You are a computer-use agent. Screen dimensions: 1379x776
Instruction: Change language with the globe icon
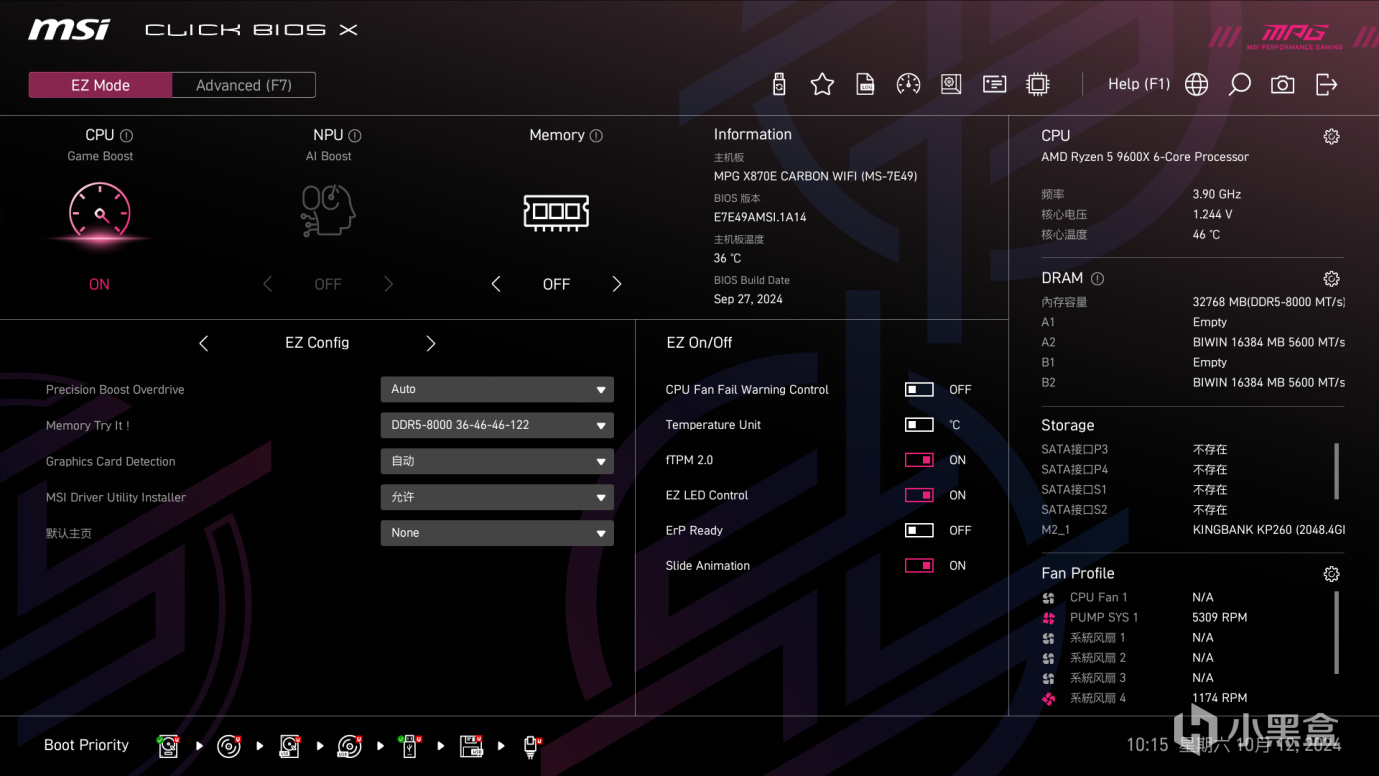pos(1196,85)
